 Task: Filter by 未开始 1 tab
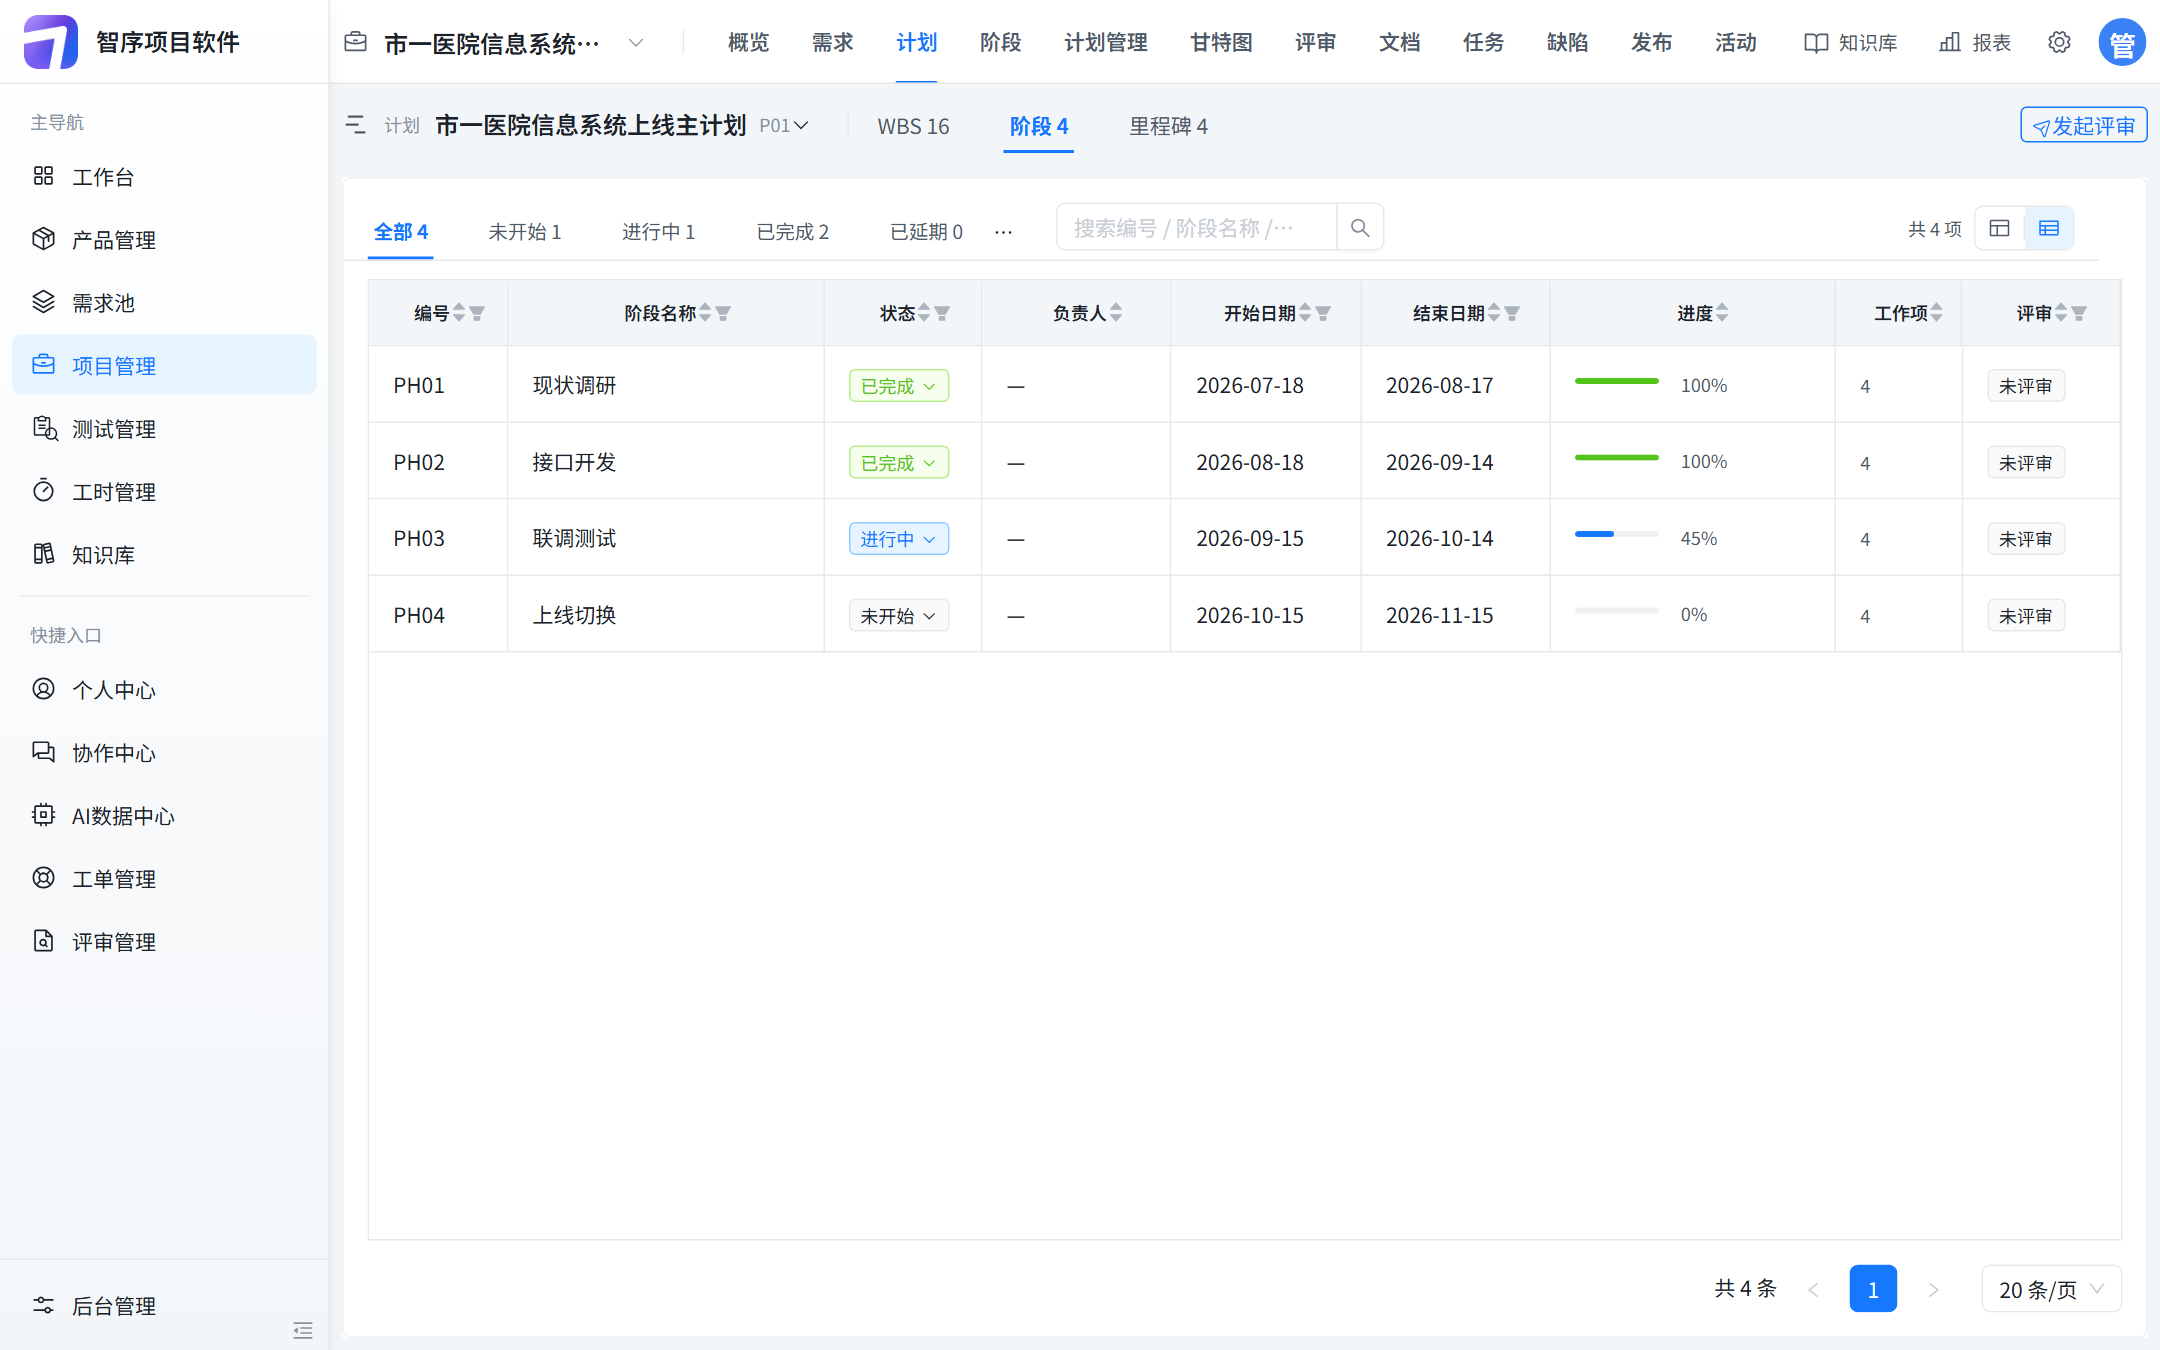click(525, 232)
